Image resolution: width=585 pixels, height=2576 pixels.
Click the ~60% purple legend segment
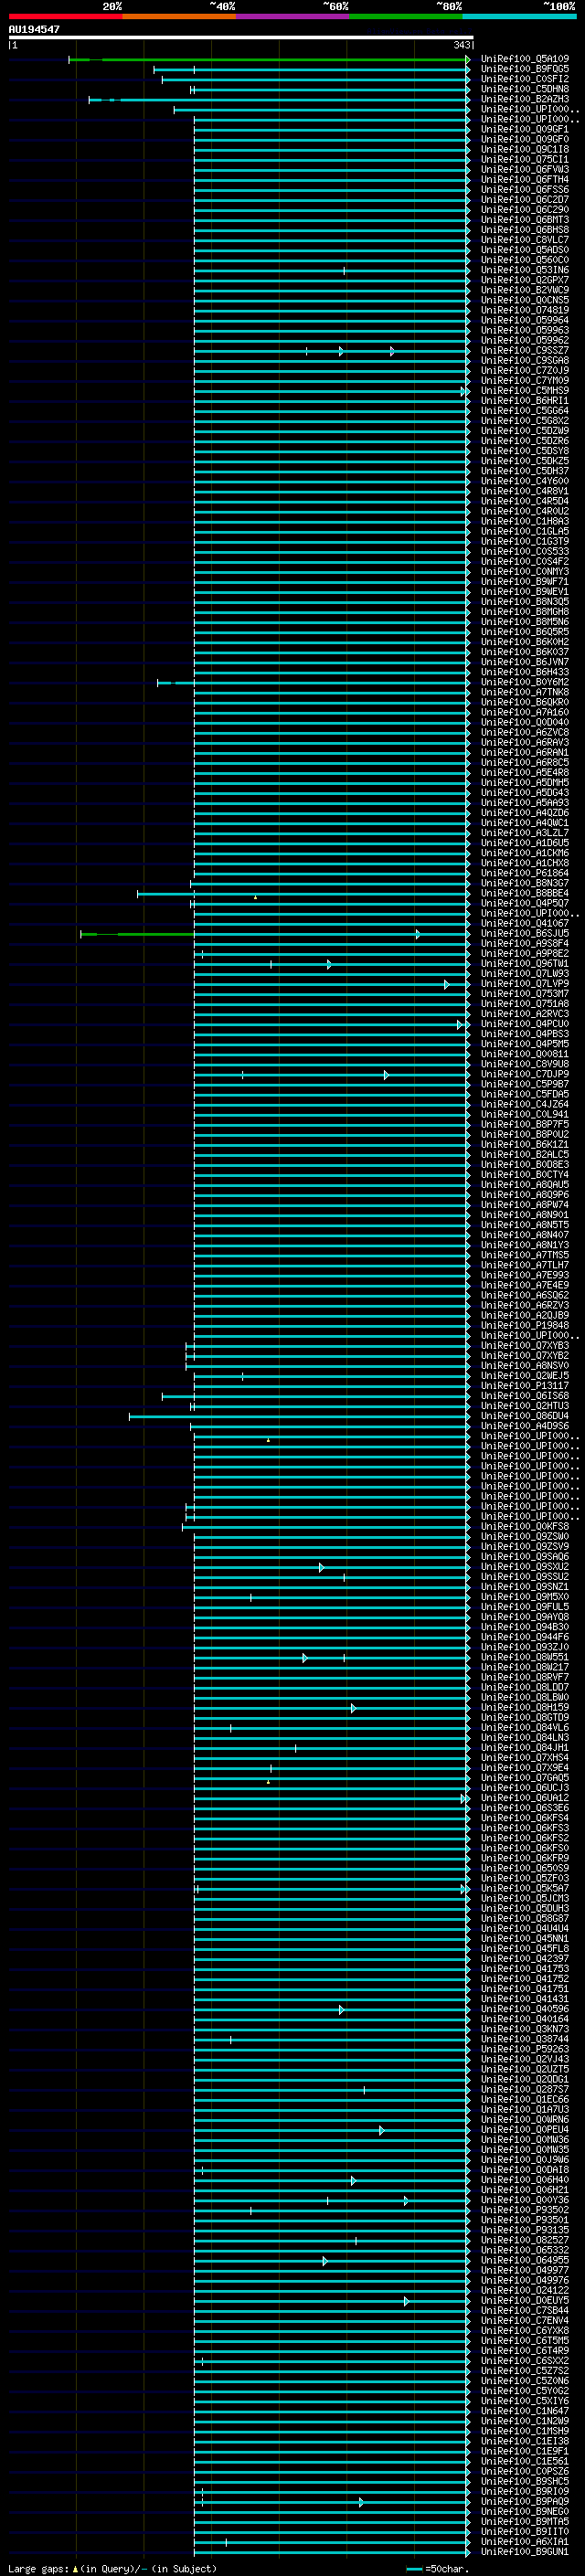tap(293, 16)
